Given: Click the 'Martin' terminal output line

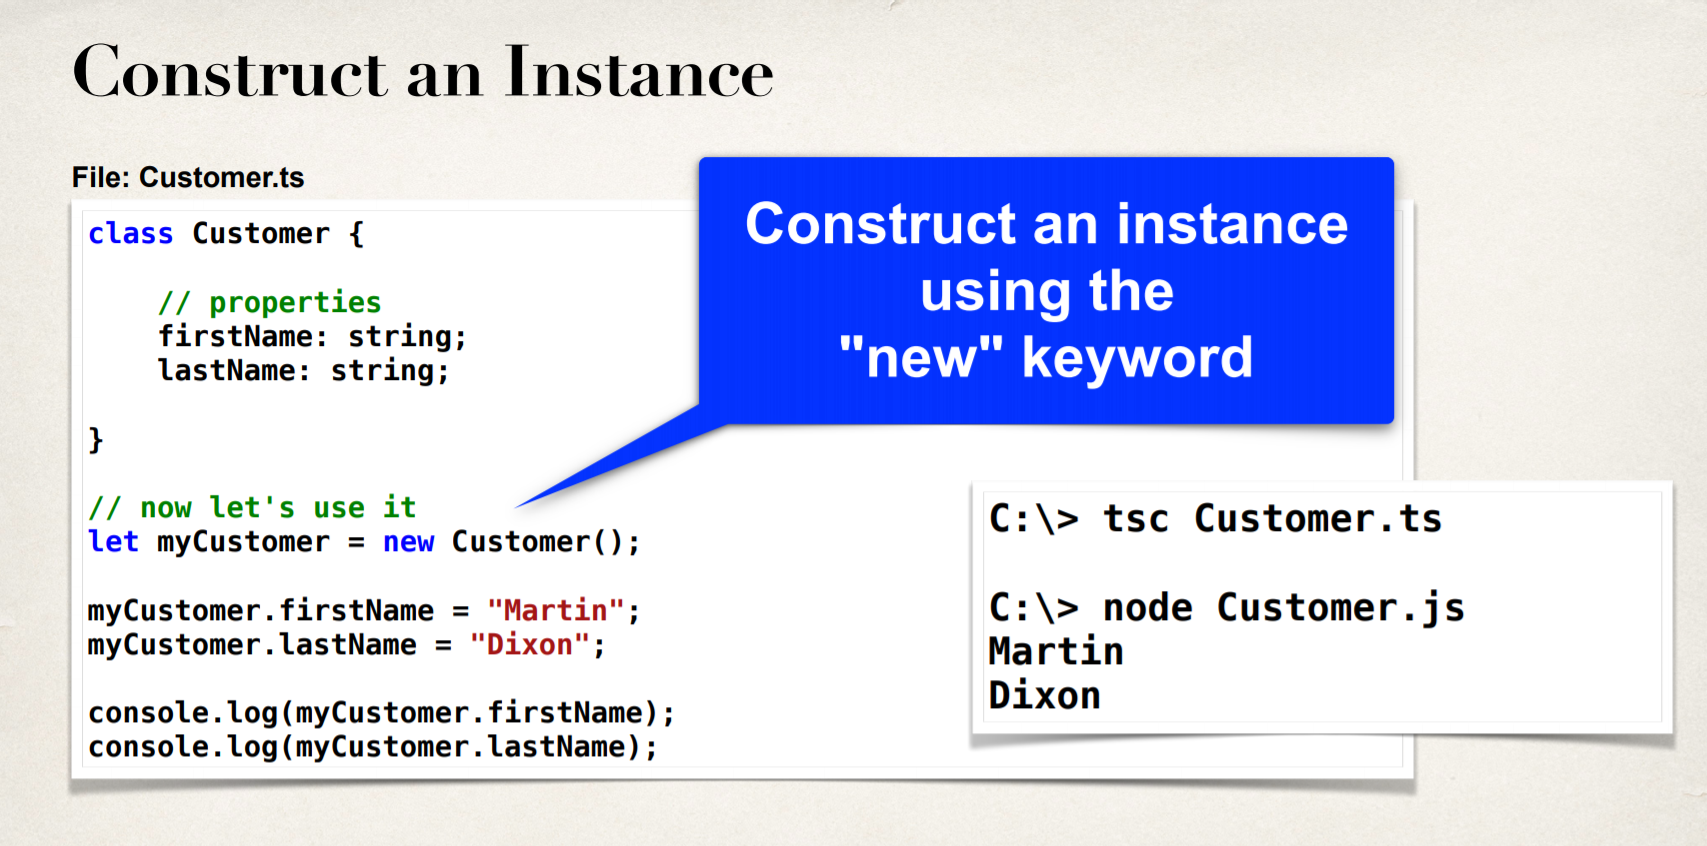Looking at the screenshot, I should [x=1056, y=652].
